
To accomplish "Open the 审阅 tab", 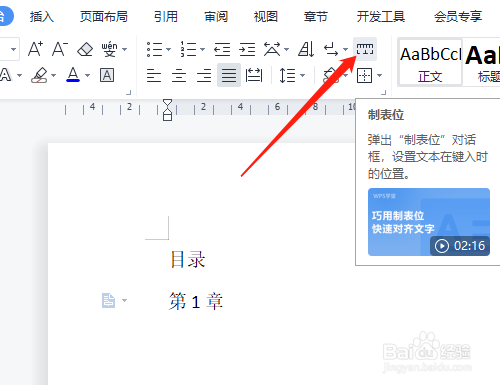I will coord(216,16).
